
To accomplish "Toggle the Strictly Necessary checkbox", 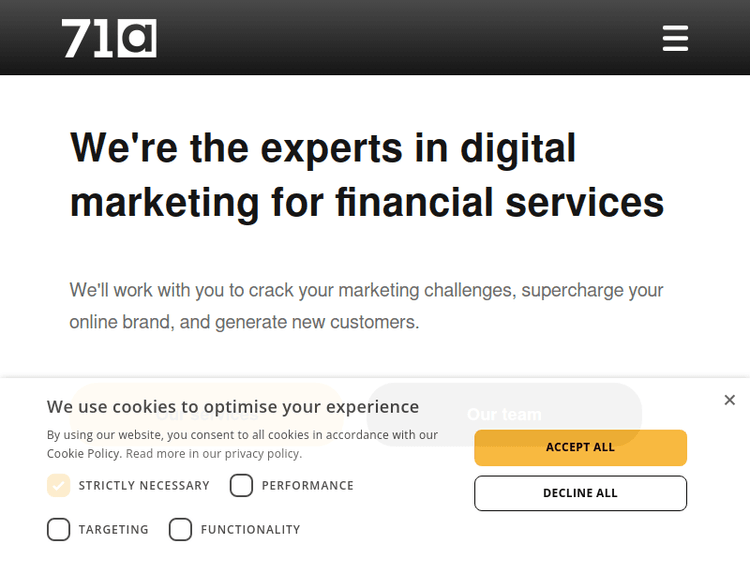I will click(x=59, y=486).
